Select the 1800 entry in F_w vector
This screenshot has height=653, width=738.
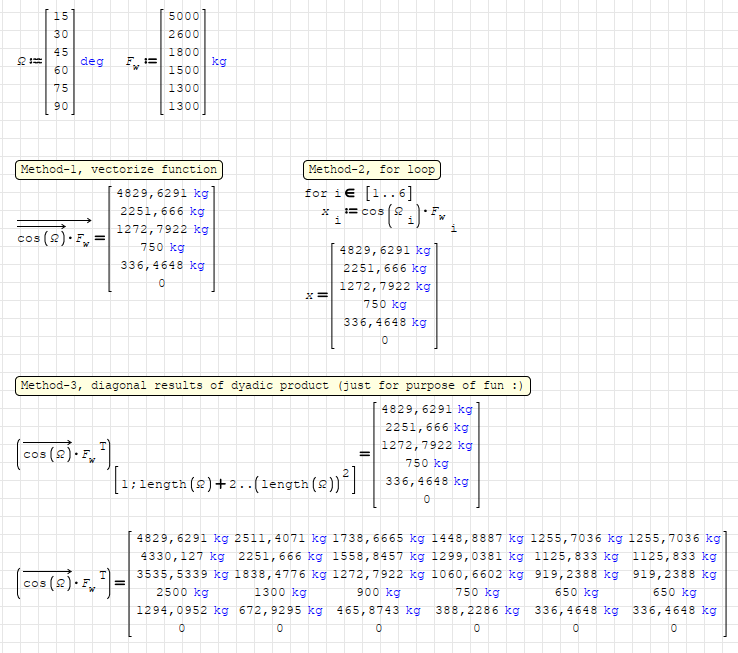tap(183, 52)
